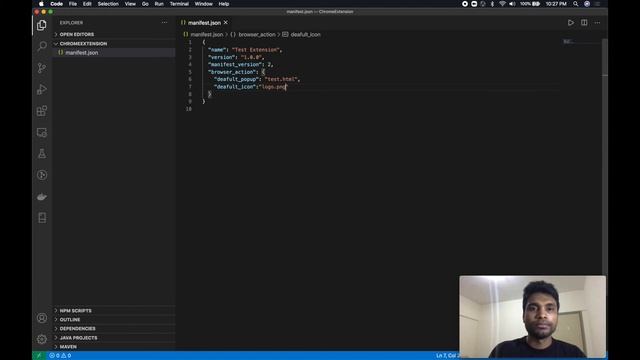Screen dimensions: 640x360
Task: Click the "manifest_version" key on line 4
Action: pos(235,64)
